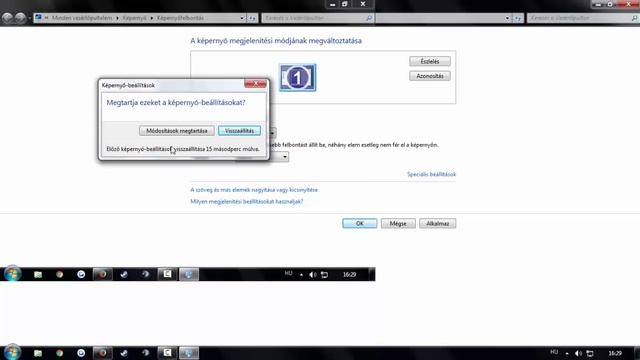This screenshot has width=640, height=360.
Task: Click the Észlelés button
Action: point(430,61)
